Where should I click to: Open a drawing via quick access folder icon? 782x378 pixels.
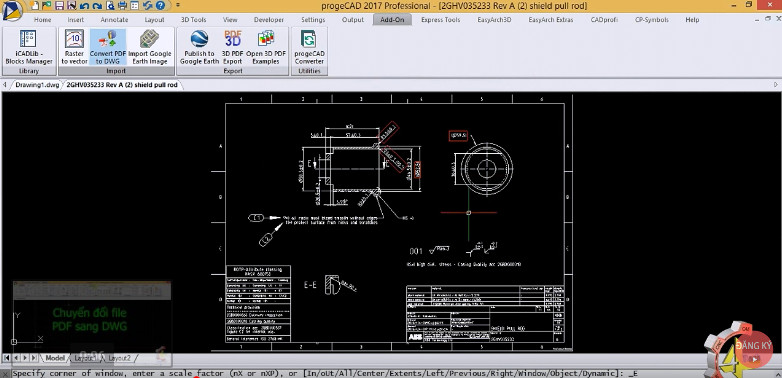pyautogui.click(x=46, y=5)
